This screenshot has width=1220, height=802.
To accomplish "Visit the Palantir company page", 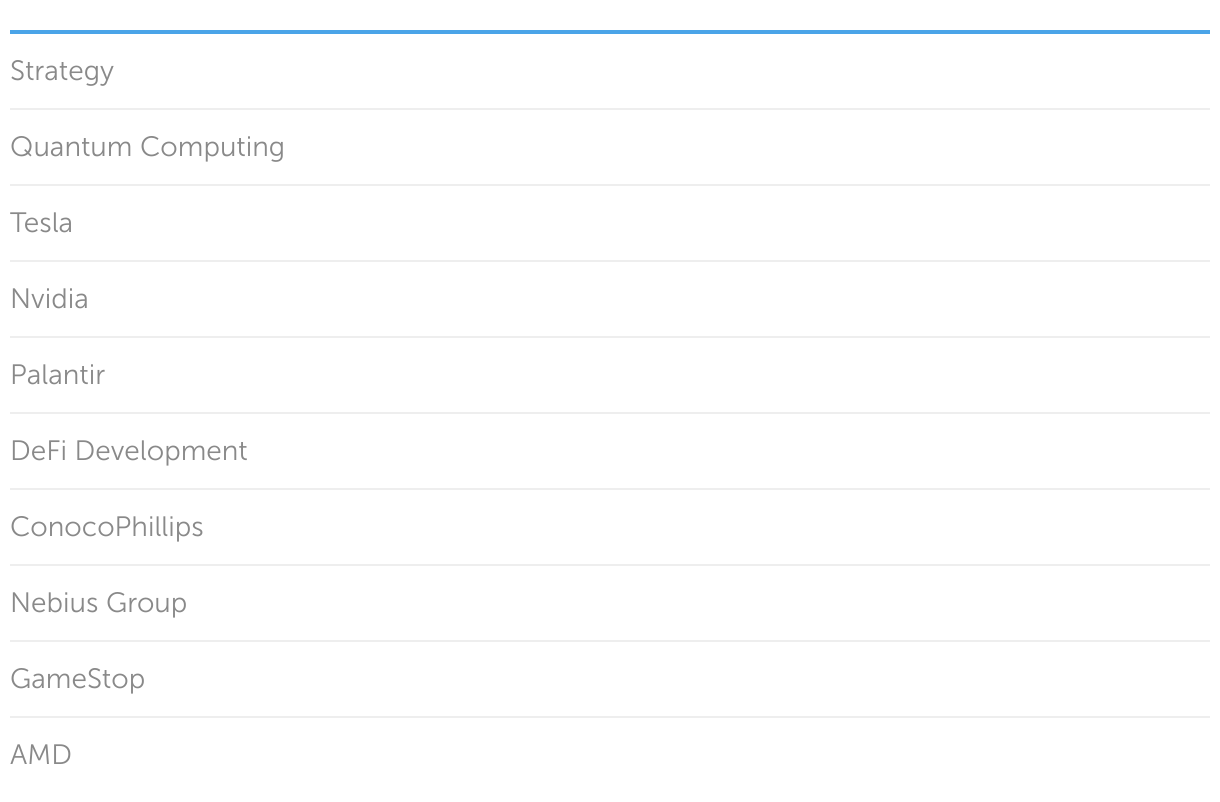I will pos(57,375).
